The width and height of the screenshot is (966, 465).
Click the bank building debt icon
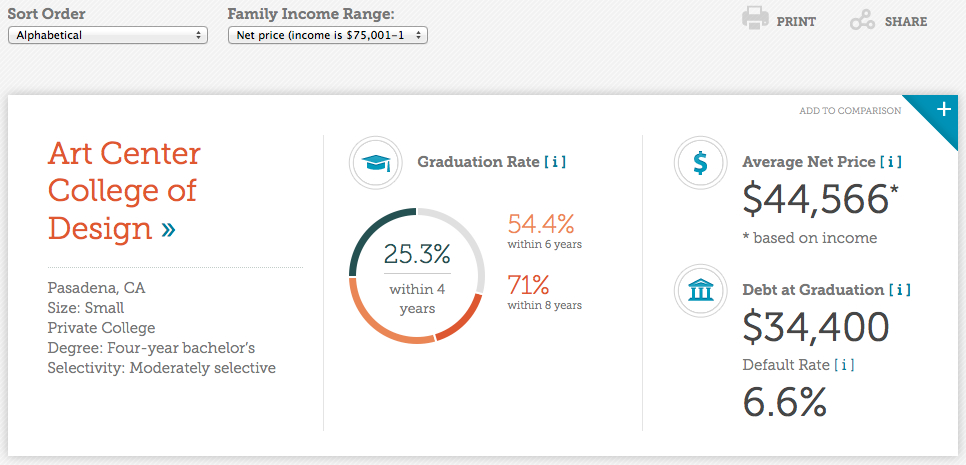tap(701, 290)
